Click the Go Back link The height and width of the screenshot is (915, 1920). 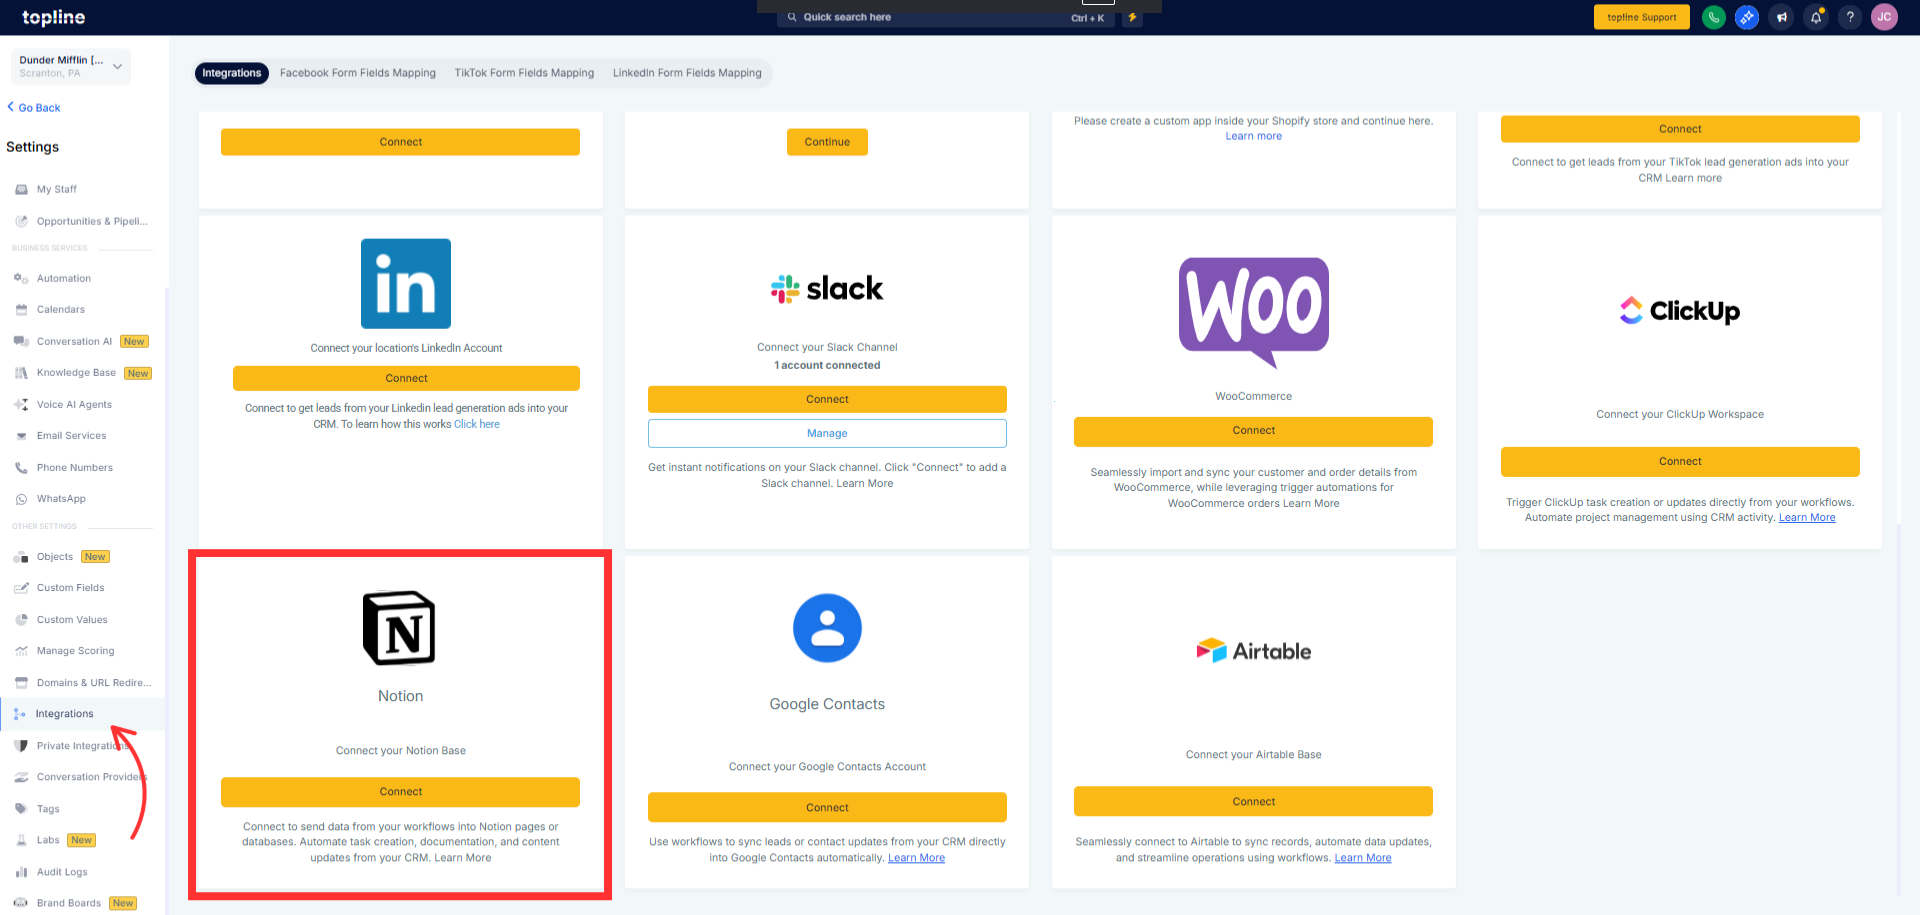point(34,108)
